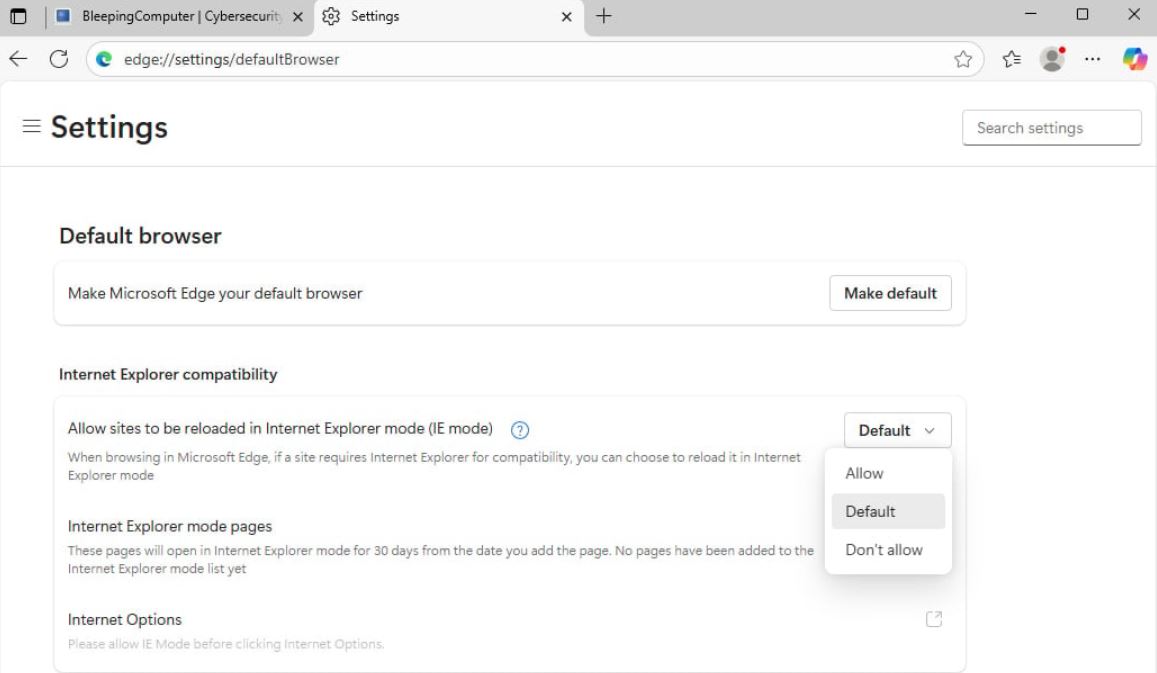1157x673 pixels.
Task: Pick the Default option in list
Action: coord(870,511)
